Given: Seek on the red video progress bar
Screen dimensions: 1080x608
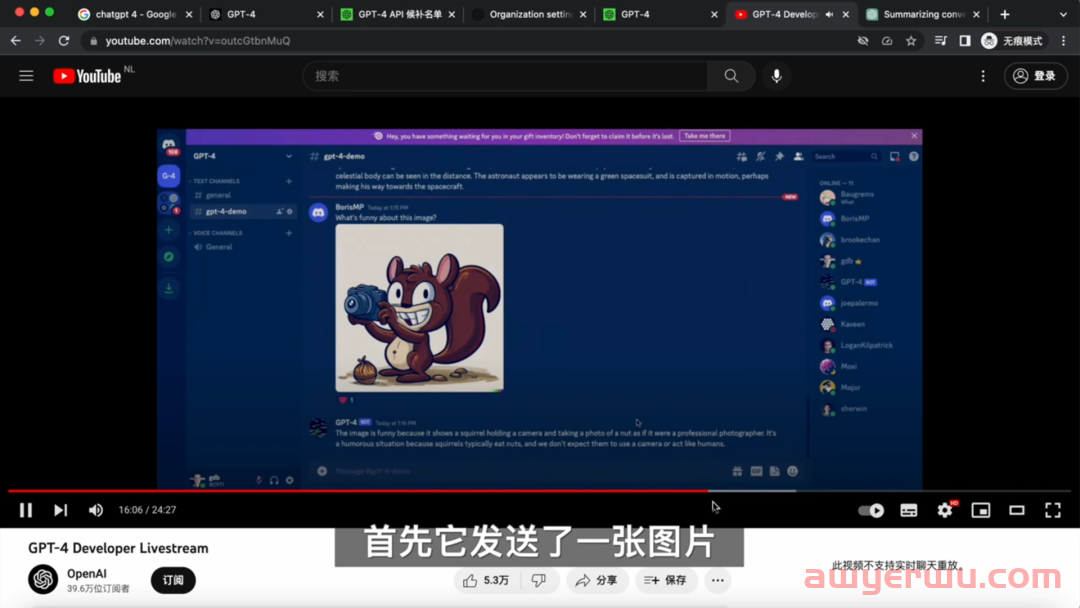Looking at the screenshot, I should point(357,491).
